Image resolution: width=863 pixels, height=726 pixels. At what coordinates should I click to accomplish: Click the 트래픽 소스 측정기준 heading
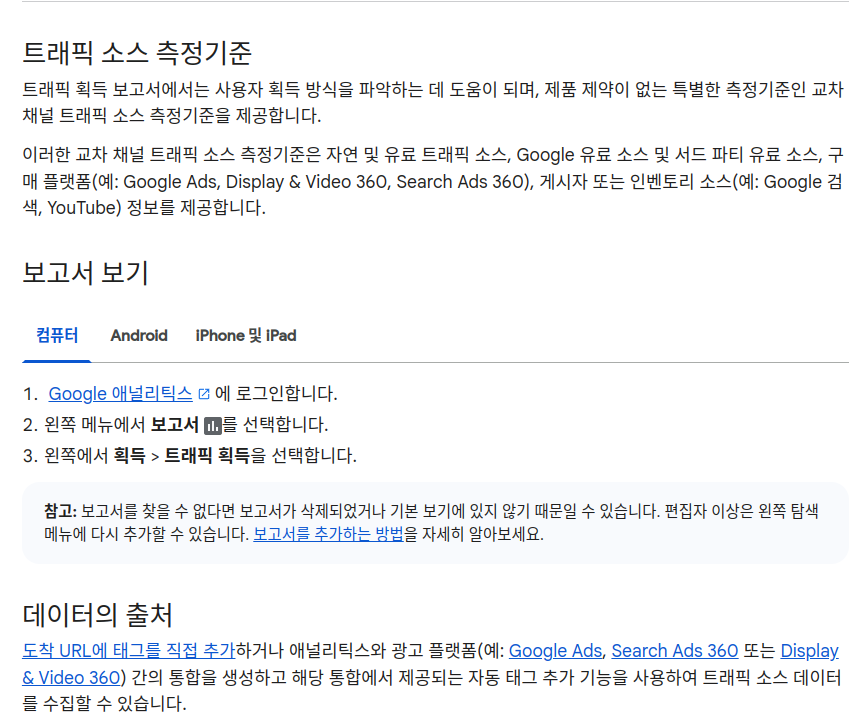137,52
